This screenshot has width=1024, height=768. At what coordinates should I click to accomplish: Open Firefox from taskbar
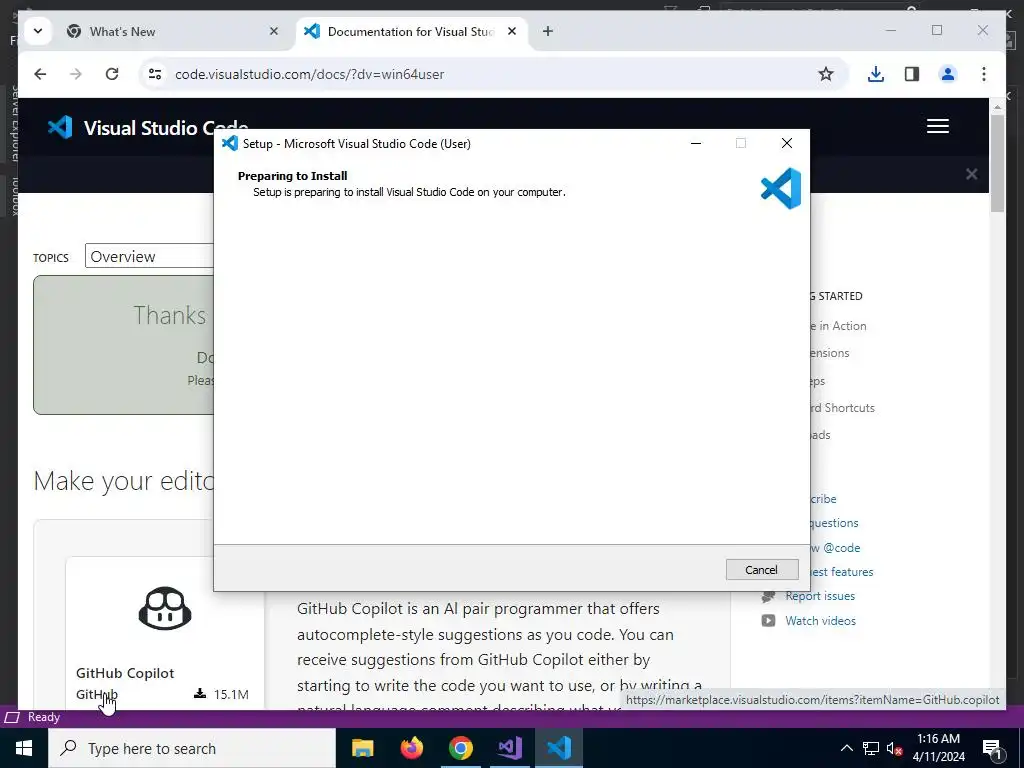[x=411, y=748]
